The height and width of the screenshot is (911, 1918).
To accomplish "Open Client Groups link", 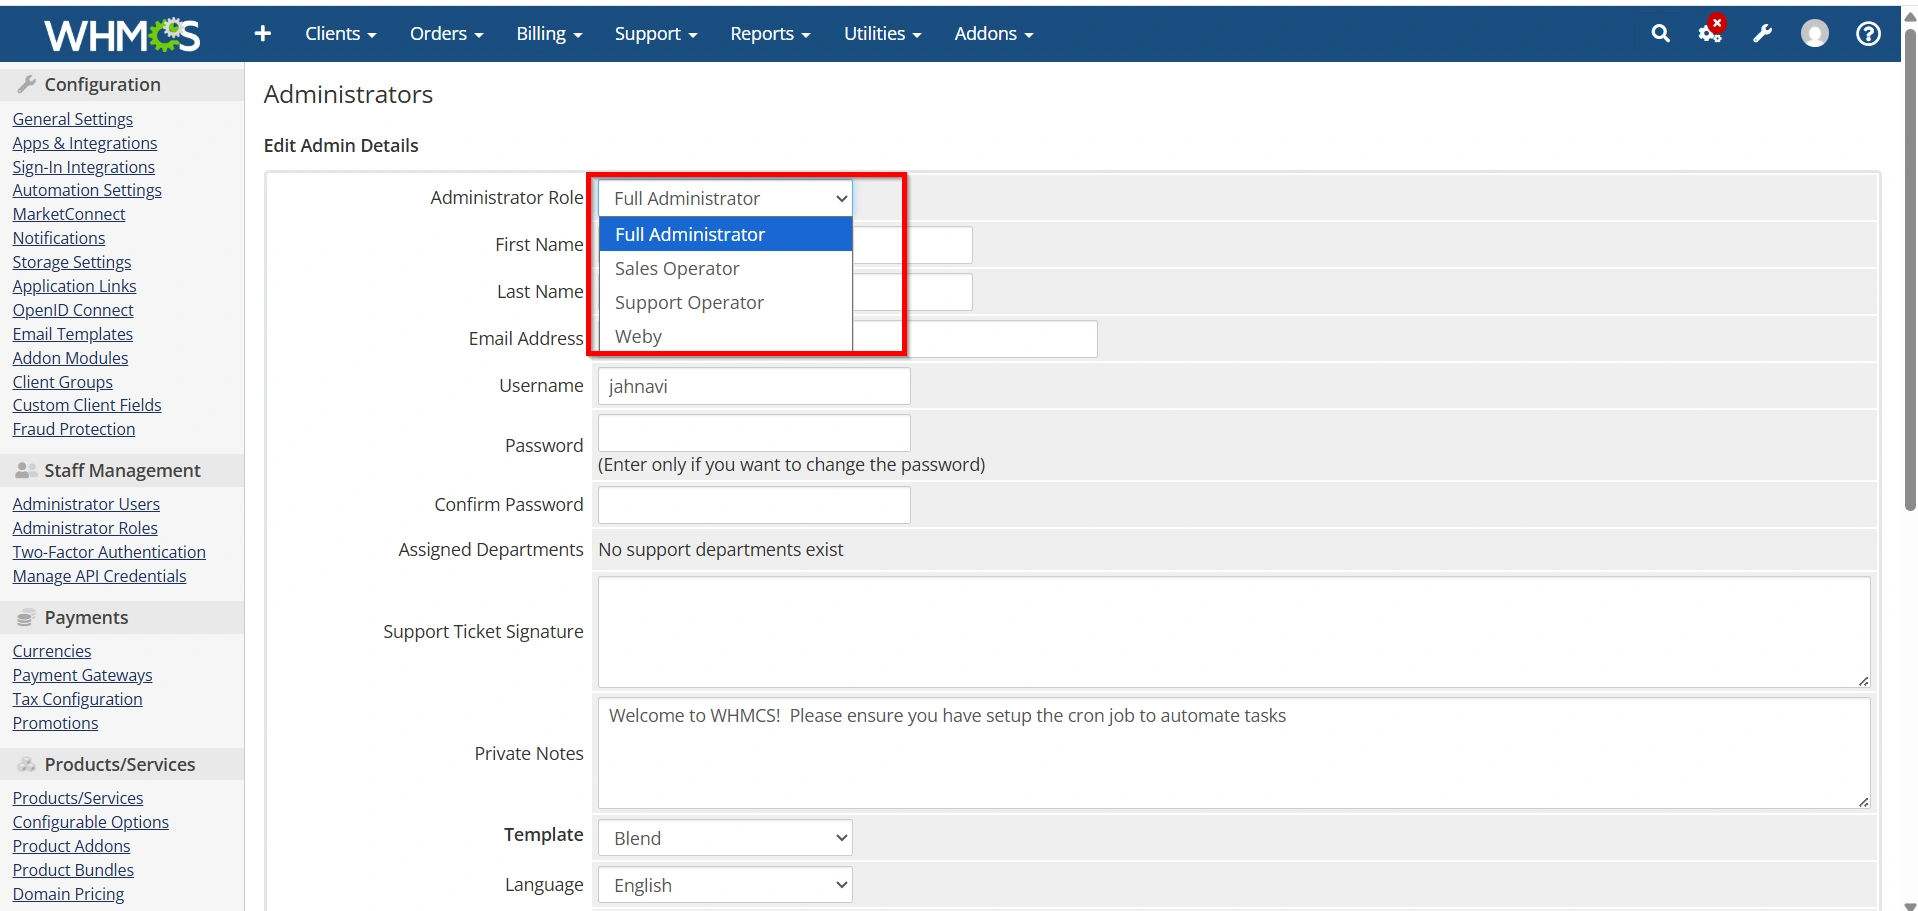I will click(62, 382).
